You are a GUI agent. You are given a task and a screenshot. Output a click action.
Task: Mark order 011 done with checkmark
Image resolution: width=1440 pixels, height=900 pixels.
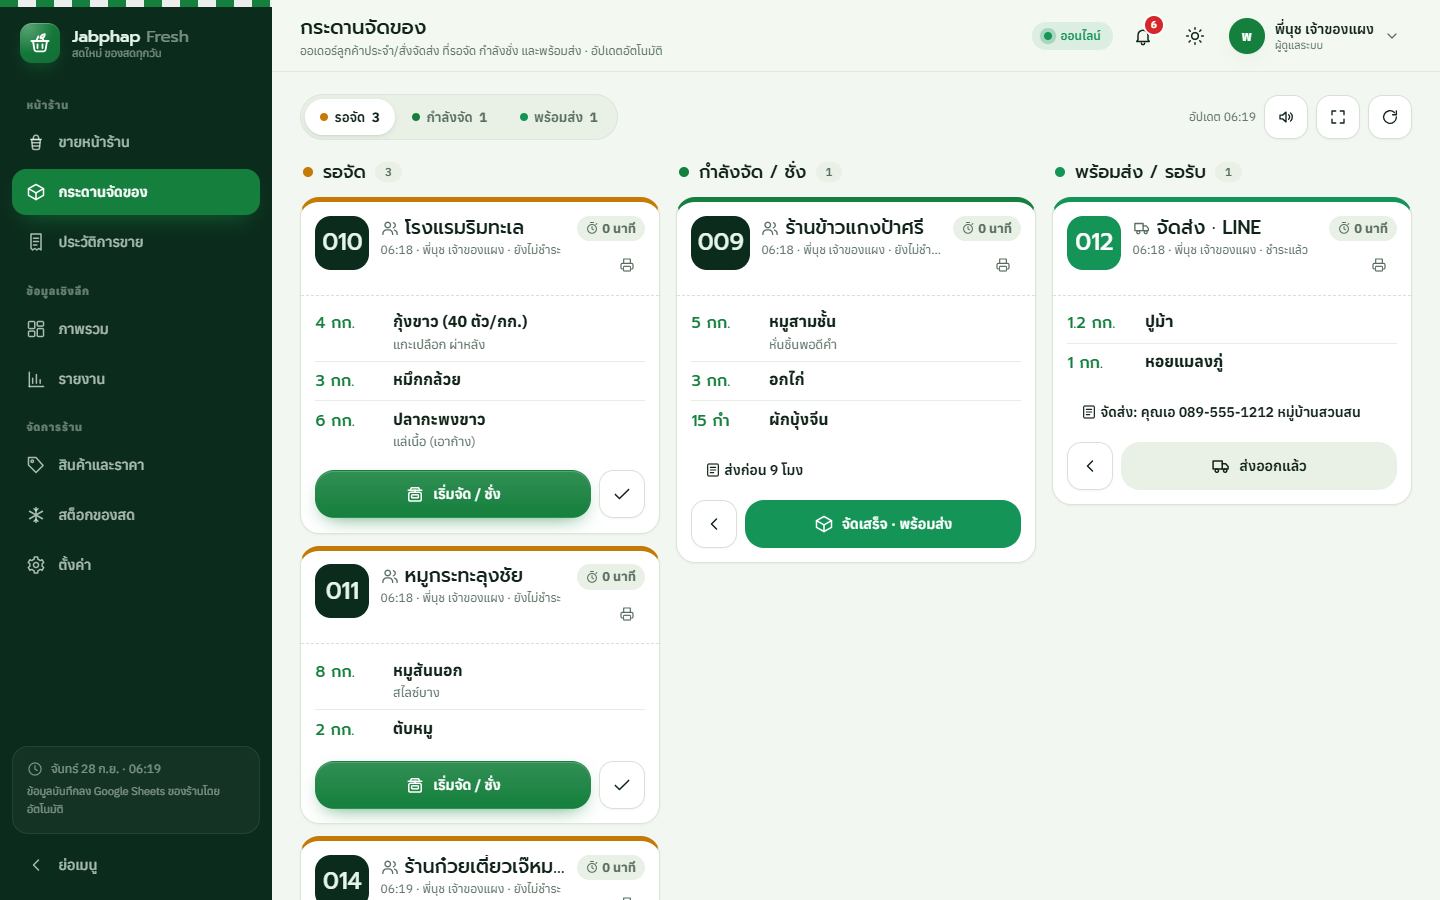pyautogui.click(x=622, y=785)
